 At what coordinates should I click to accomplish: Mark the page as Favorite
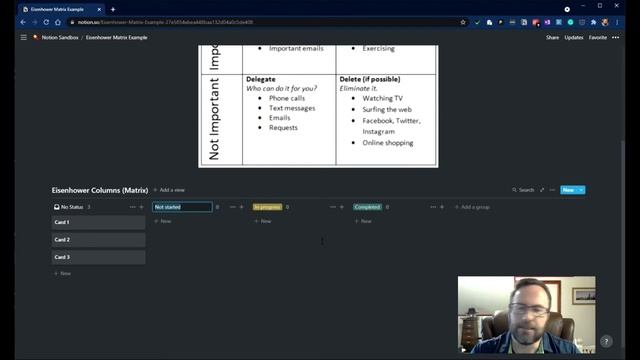pyautogui.click(x=598, y=37)
